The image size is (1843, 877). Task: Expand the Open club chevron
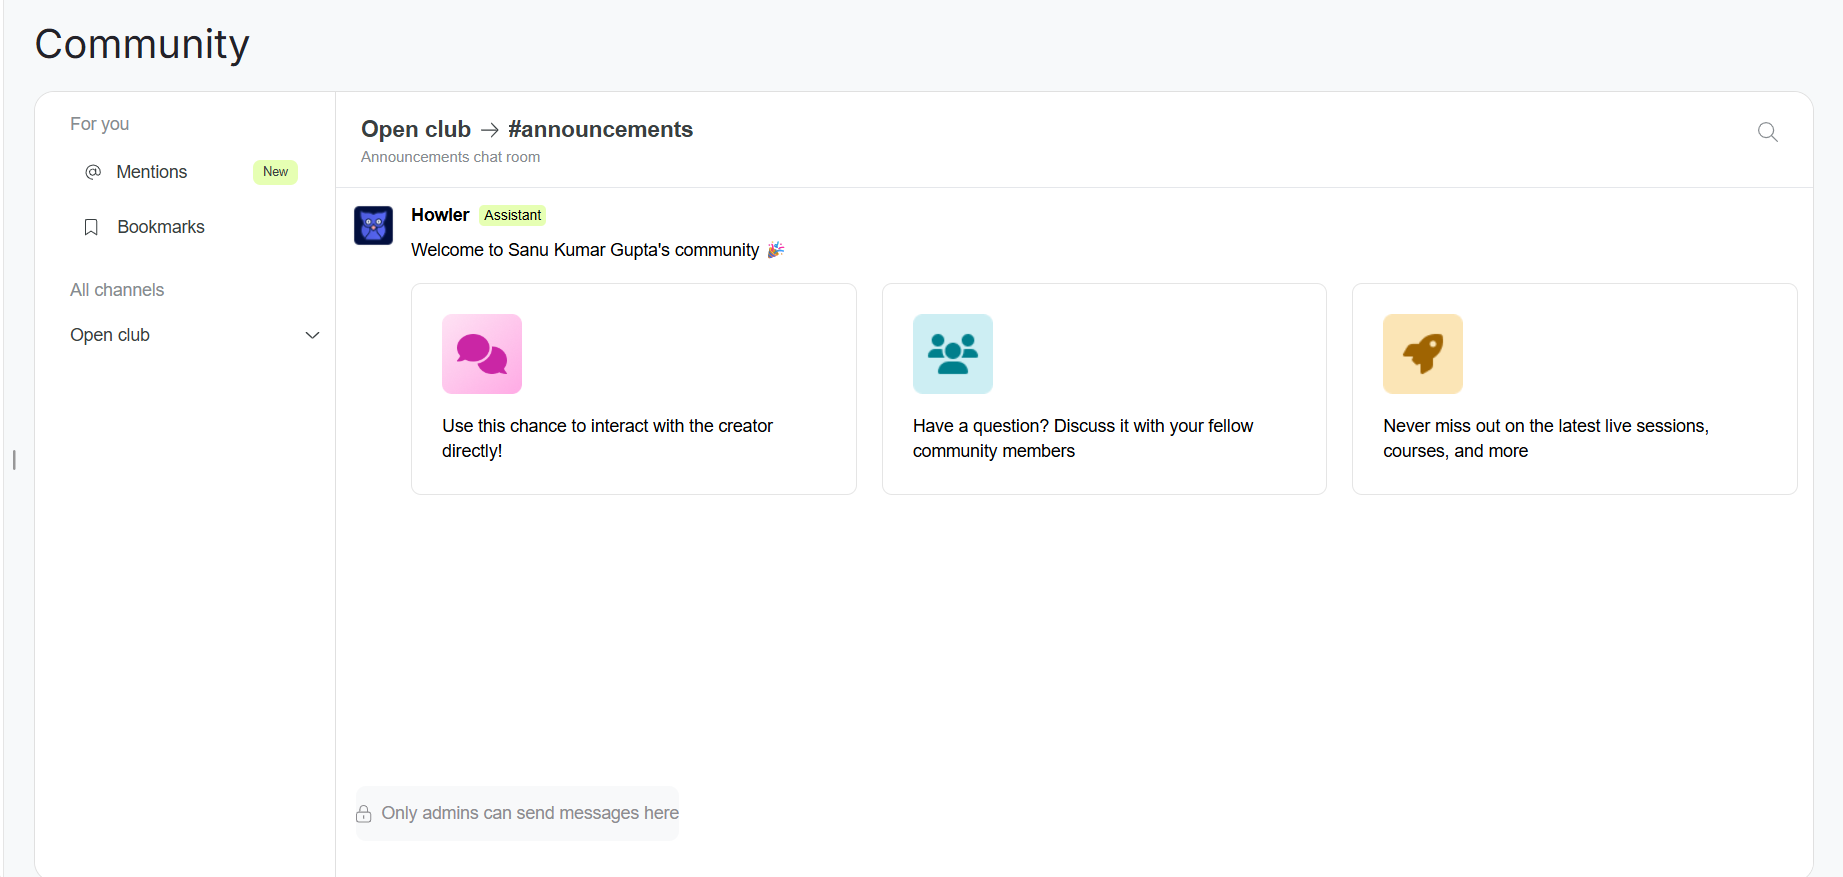[x=312, y=335]
